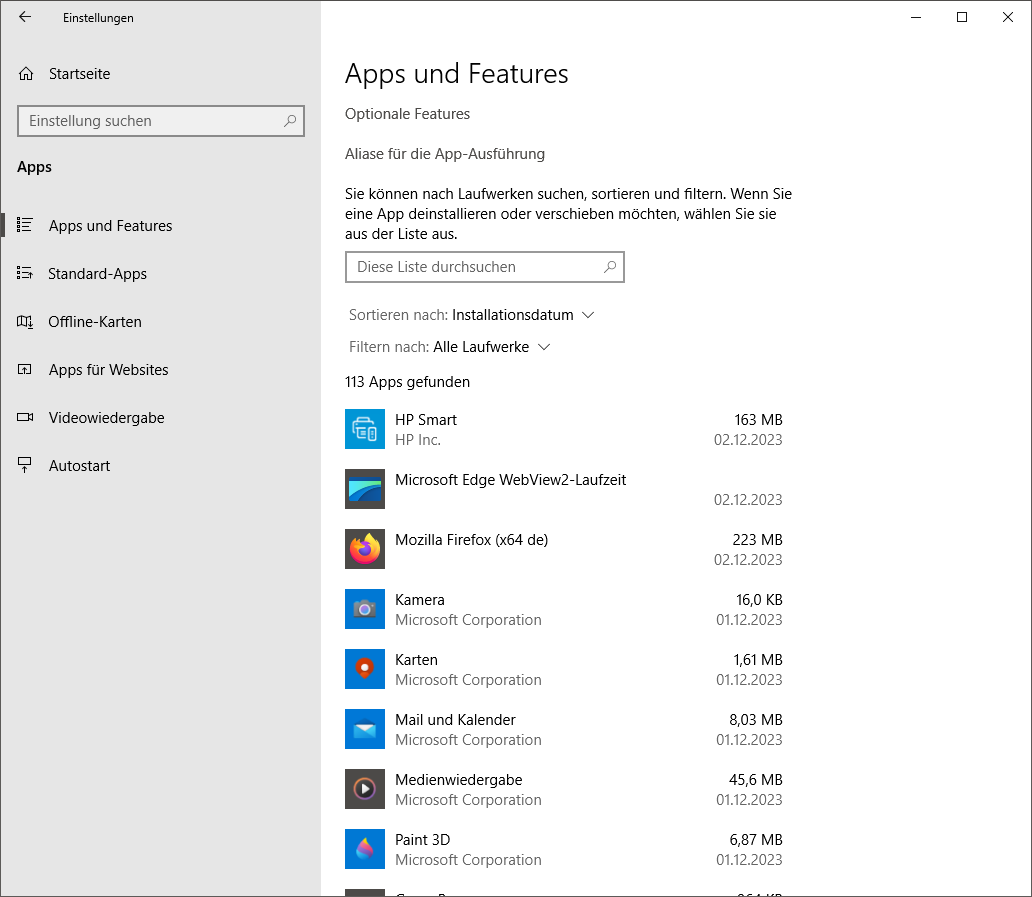Screen dimensions: 1032x897
Task: Select Kamera entry name
Action: coord(420,600)
